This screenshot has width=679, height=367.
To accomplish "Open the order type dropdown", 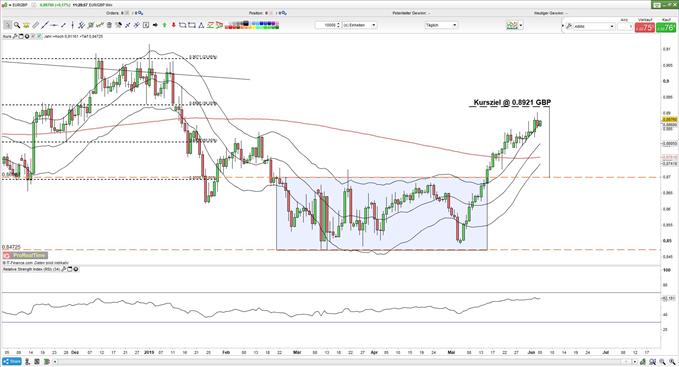I will pos(594,26).
